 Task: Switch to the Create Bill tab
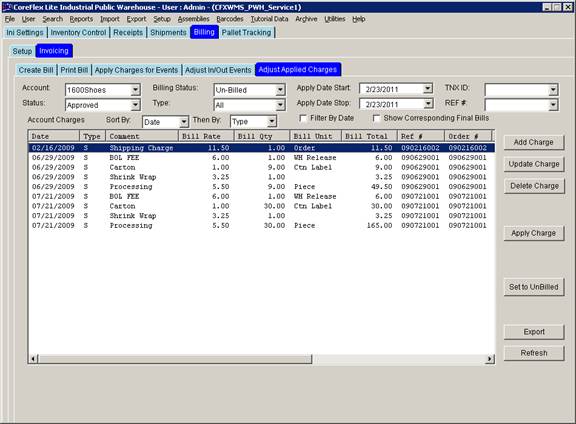click(x=36, y=70)
